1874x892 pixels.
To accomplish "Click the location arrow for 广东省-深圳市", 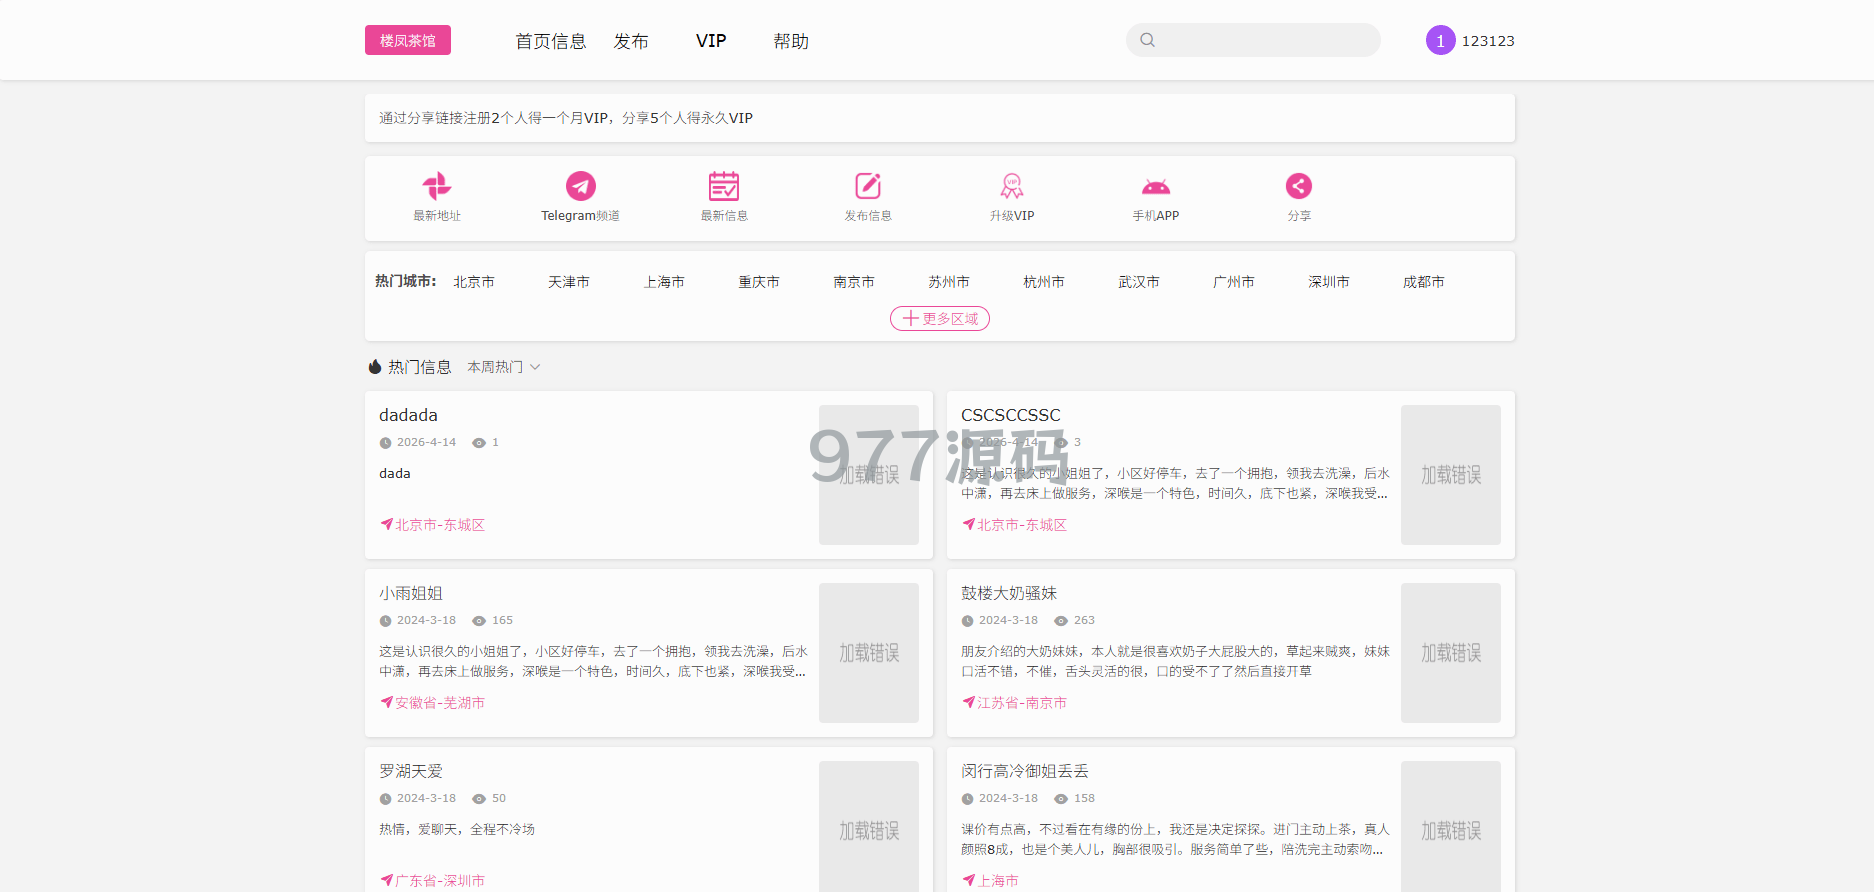I will point(386,880).
